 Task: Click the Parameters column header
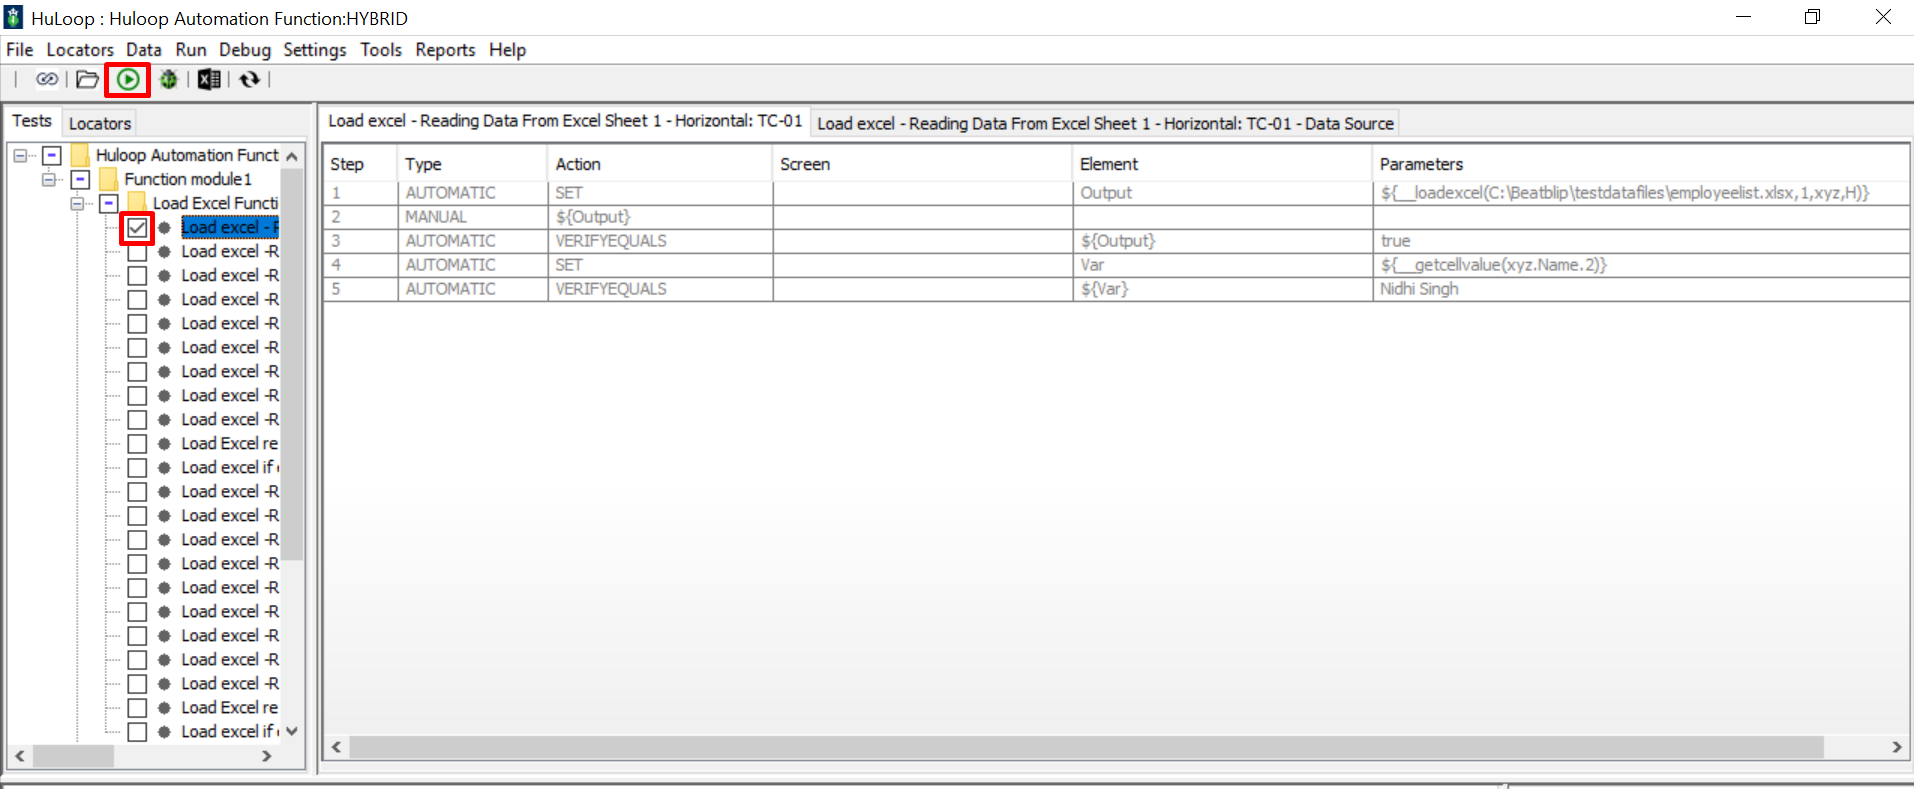click(1421, 164)
